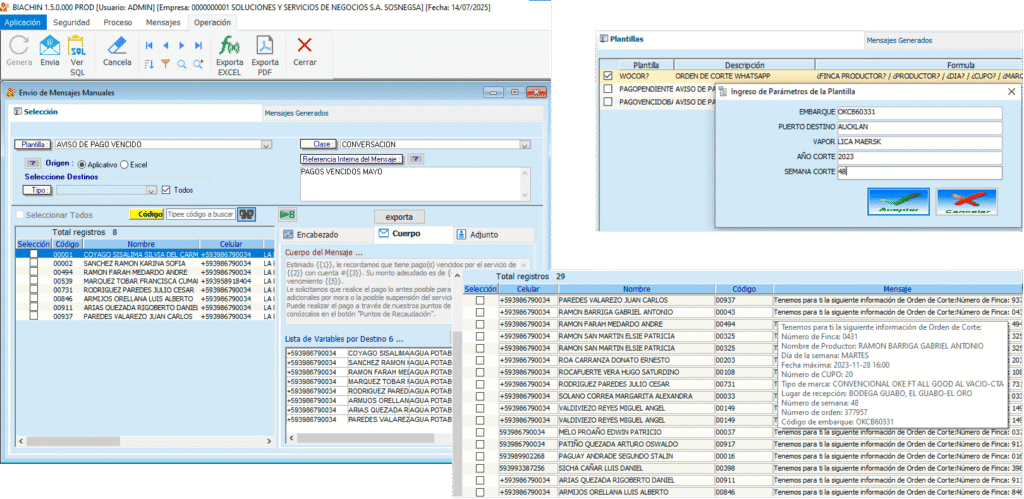This screenshot has height=499, width=1024.
Task: Click the Exporta EXCEL icon
Action: (229, 46)
